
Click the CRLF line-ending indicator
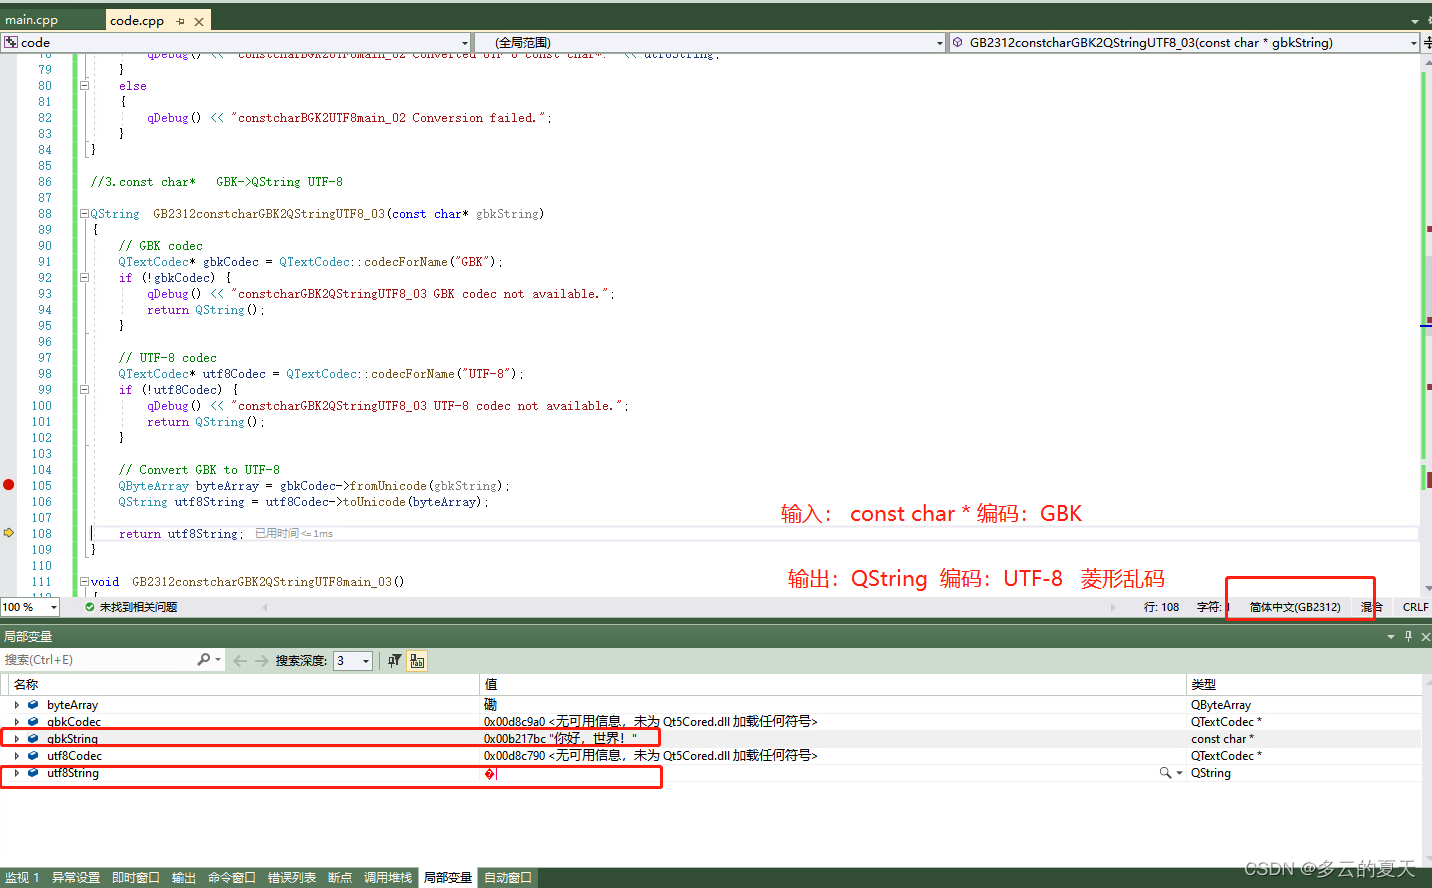click(x=1415, y=606)
